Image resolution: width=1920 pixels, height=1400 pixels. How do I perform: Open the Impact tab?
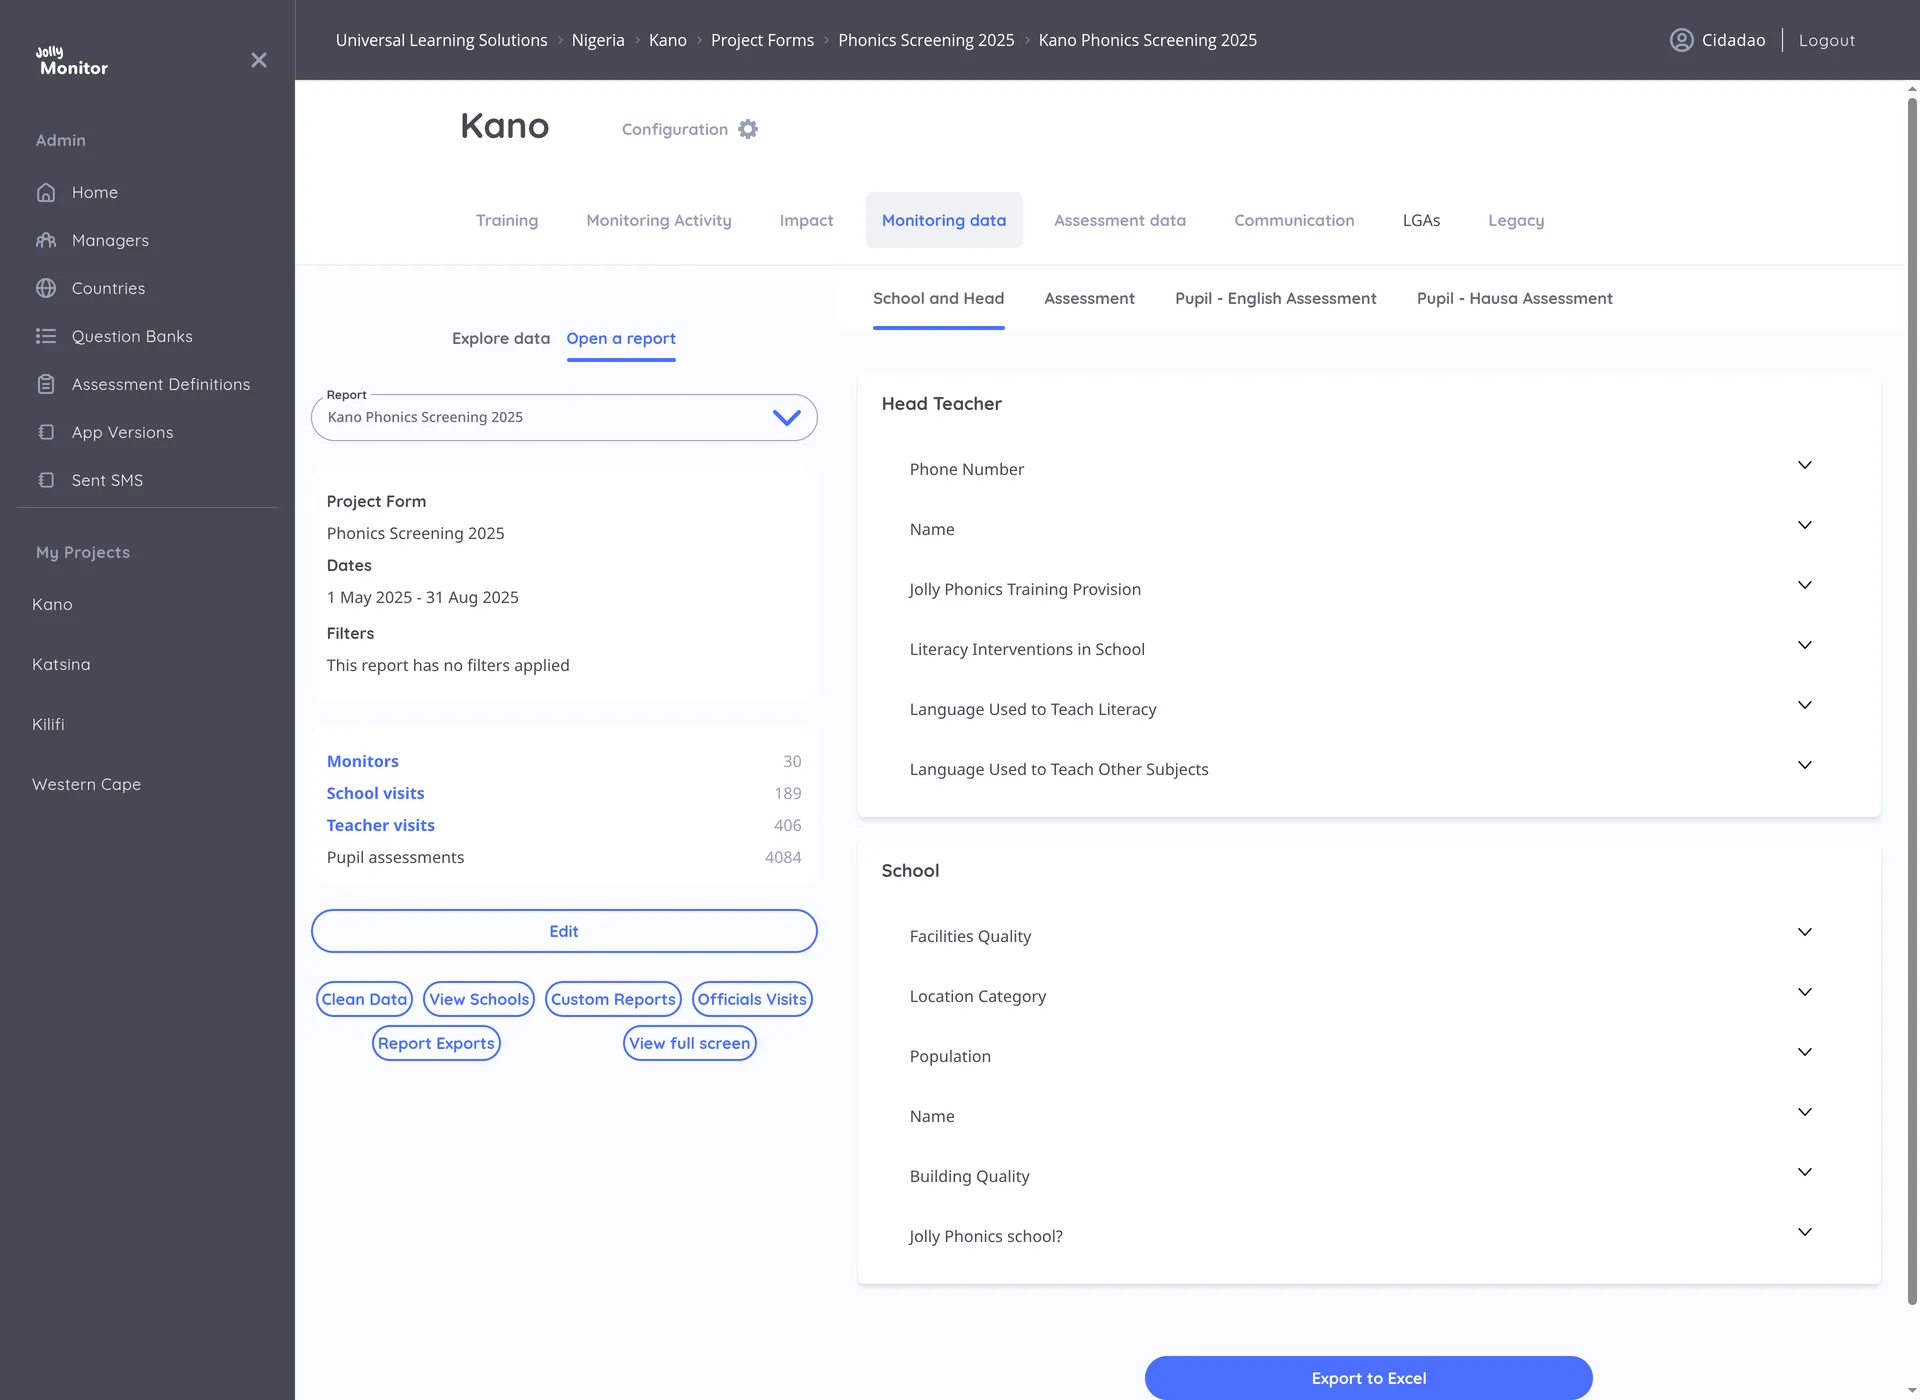(x=806, y=220)
